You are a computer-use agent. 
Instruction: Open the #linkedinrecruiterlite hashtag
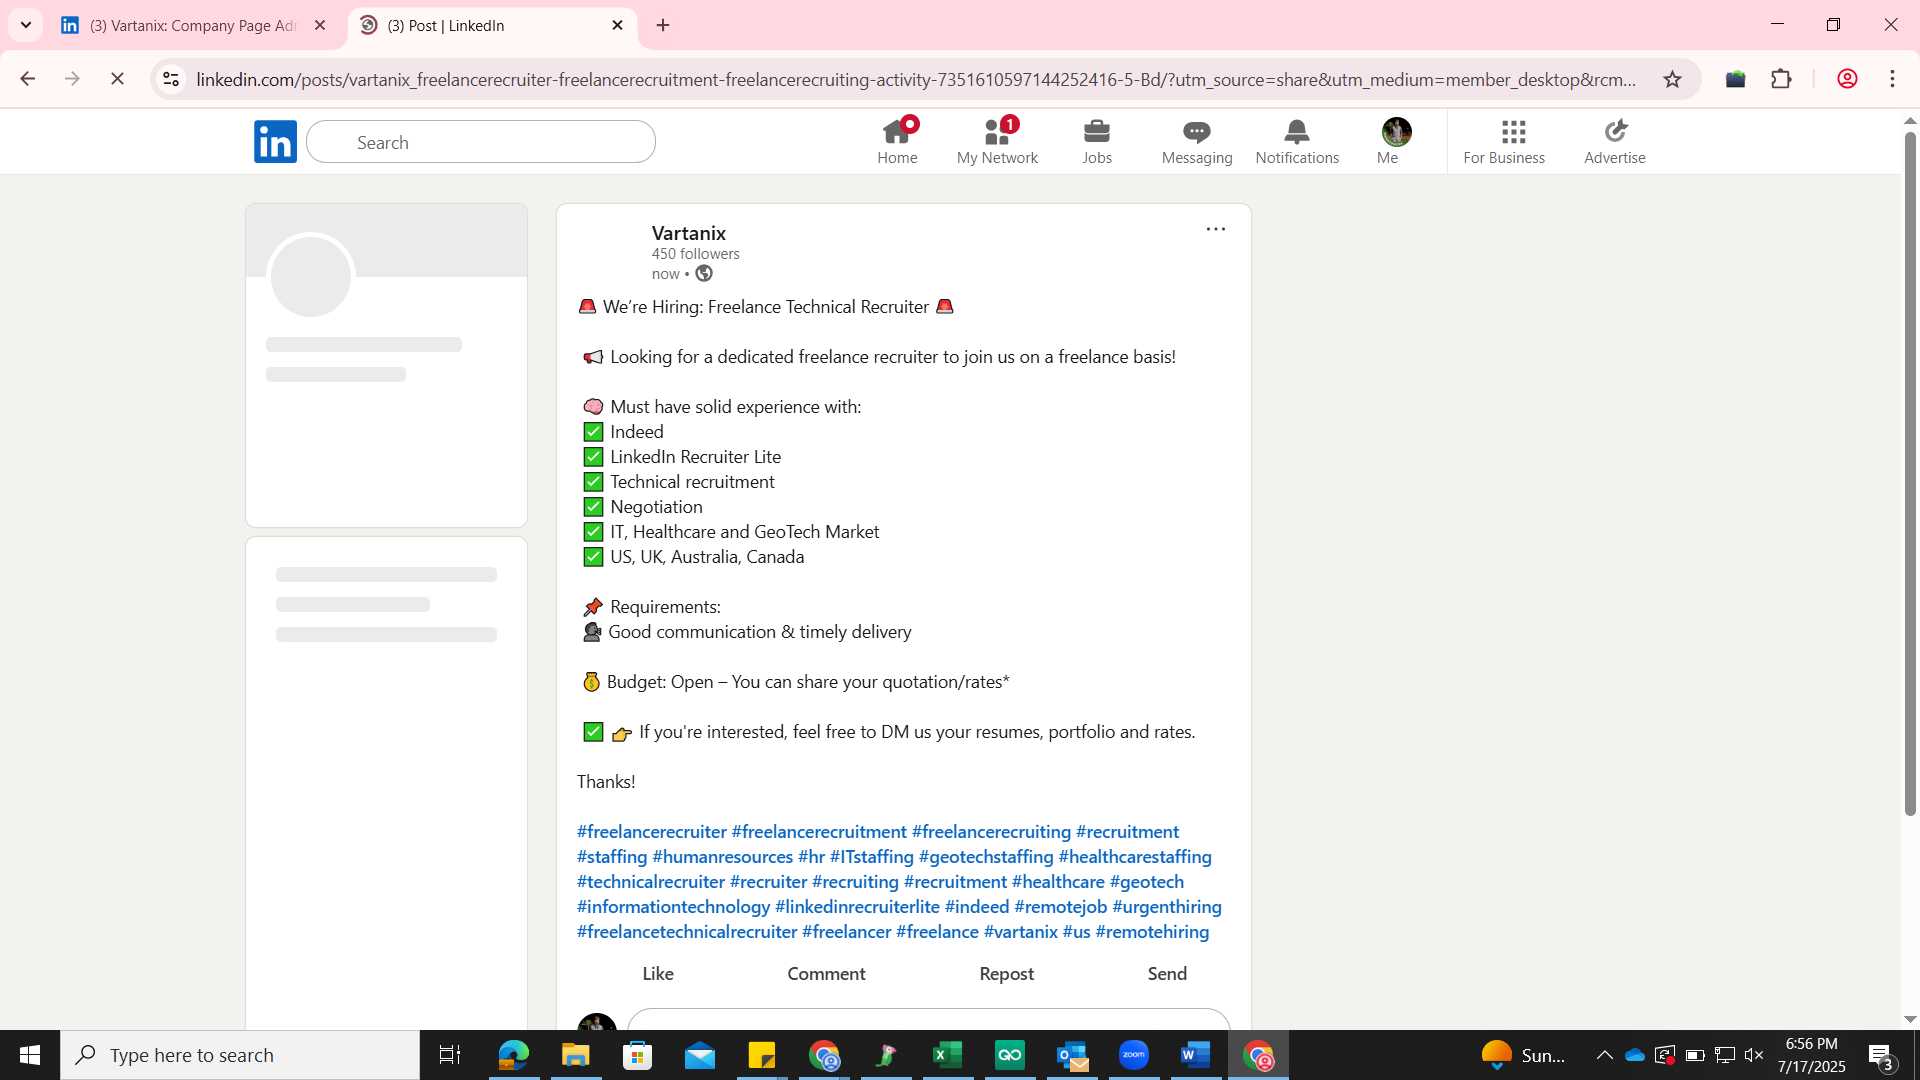pyautogui.click(x=857, y=907)
